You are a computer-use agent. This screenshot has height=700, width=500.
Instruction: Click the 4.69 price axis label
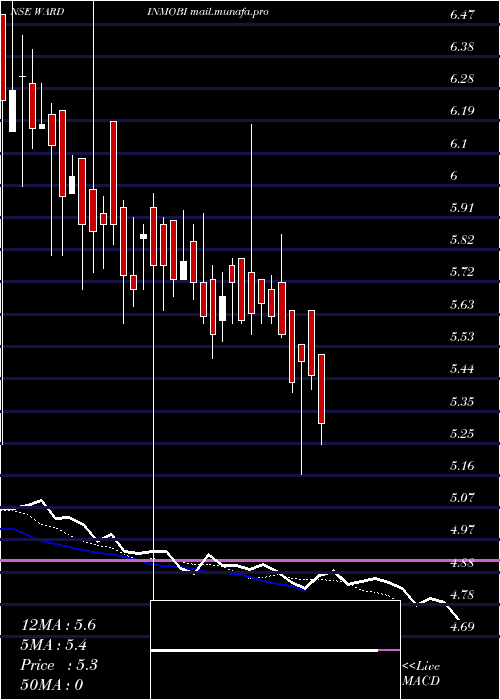(x=462, y=626)
